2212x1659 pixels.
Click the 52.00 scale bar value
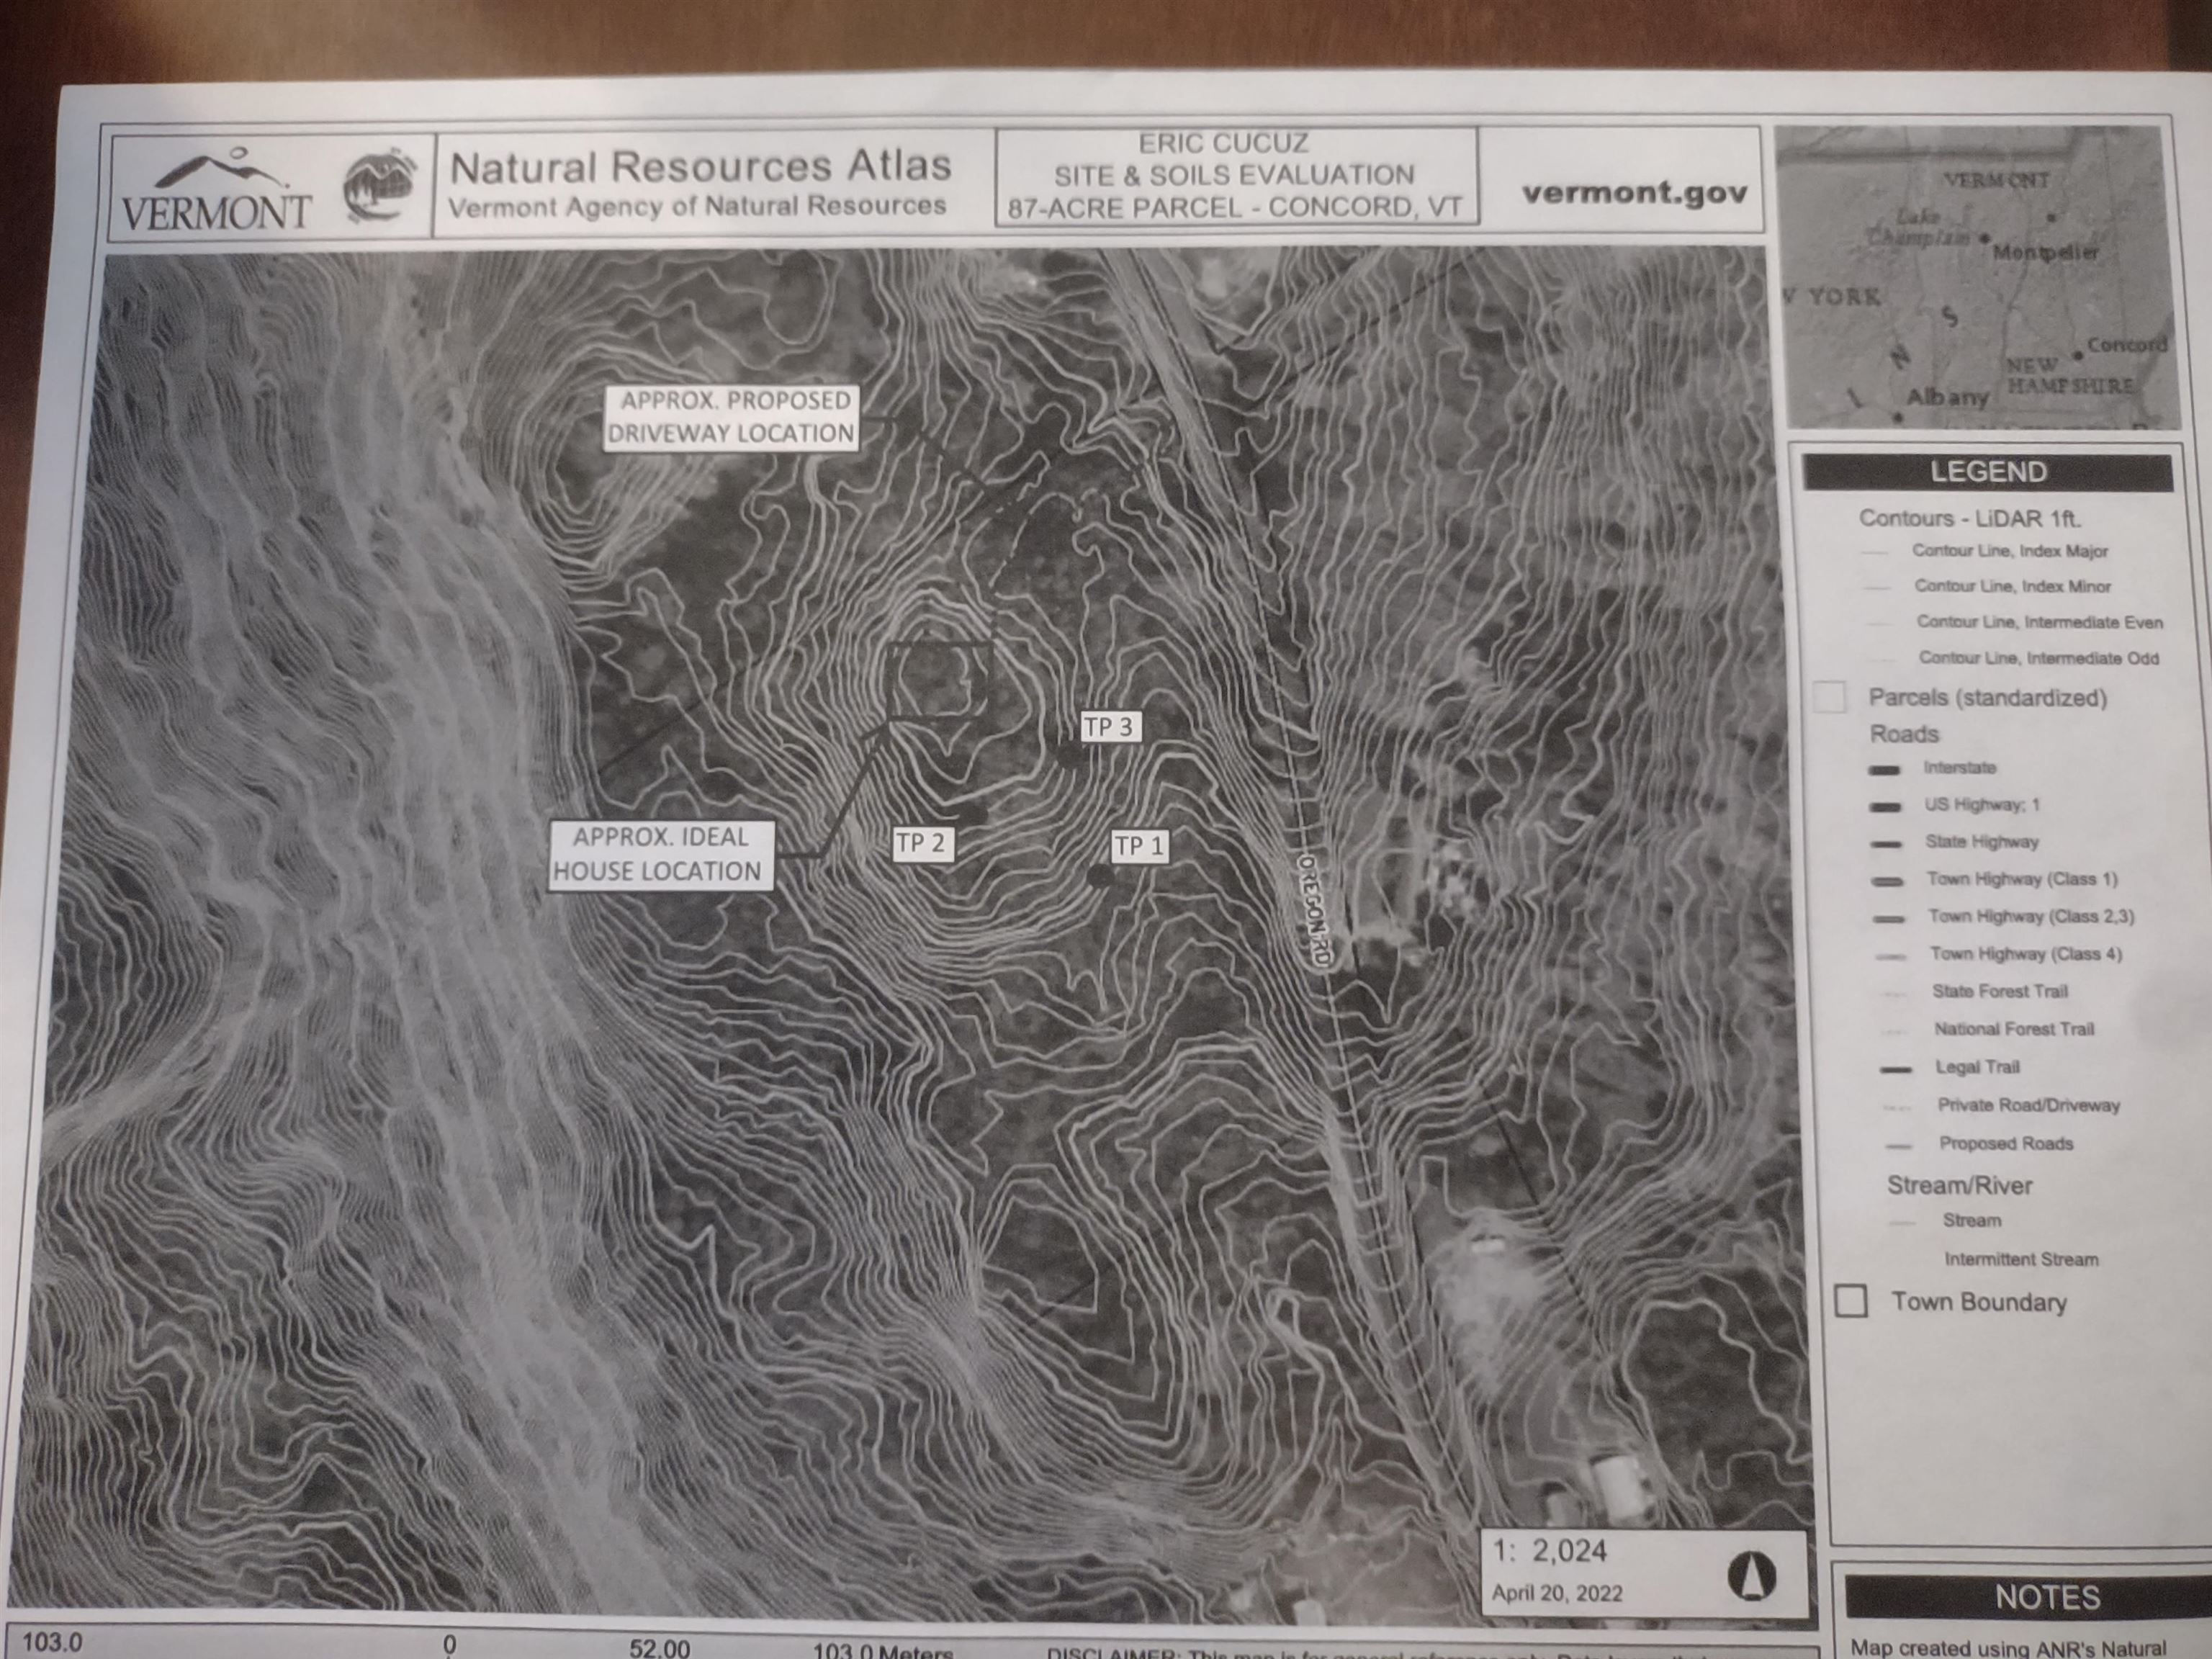(x=659, y=1648)
